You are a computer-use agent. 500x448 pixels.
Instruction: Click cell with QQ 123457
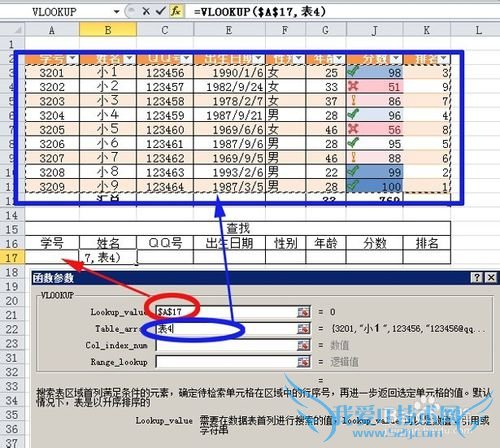pyautogui.click(x=165, y=87)
